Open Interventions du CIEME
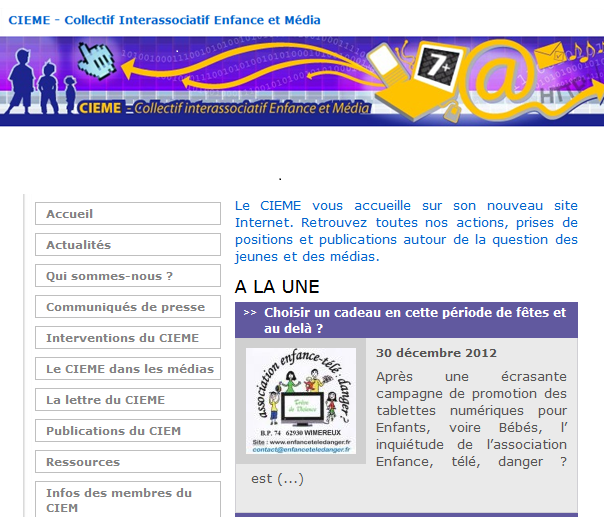Image resolution: width=612 pixels, height=522 pixels. [x=127, y=338]
